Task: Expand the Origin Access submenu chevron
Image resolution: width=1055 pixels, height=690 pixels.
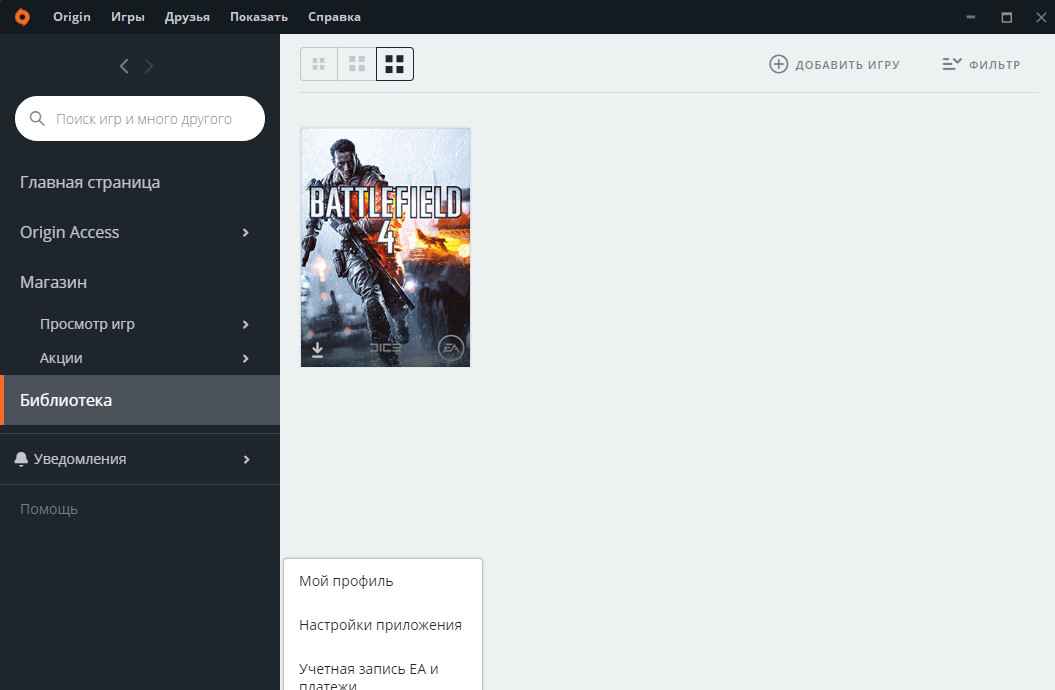Action: tap(246, 232)
